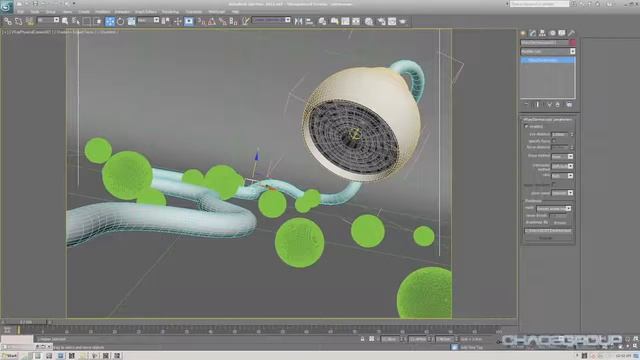This screenshot has height=360, width=640.
Task: Activate the Select and Scale tool
Action: 131,21
